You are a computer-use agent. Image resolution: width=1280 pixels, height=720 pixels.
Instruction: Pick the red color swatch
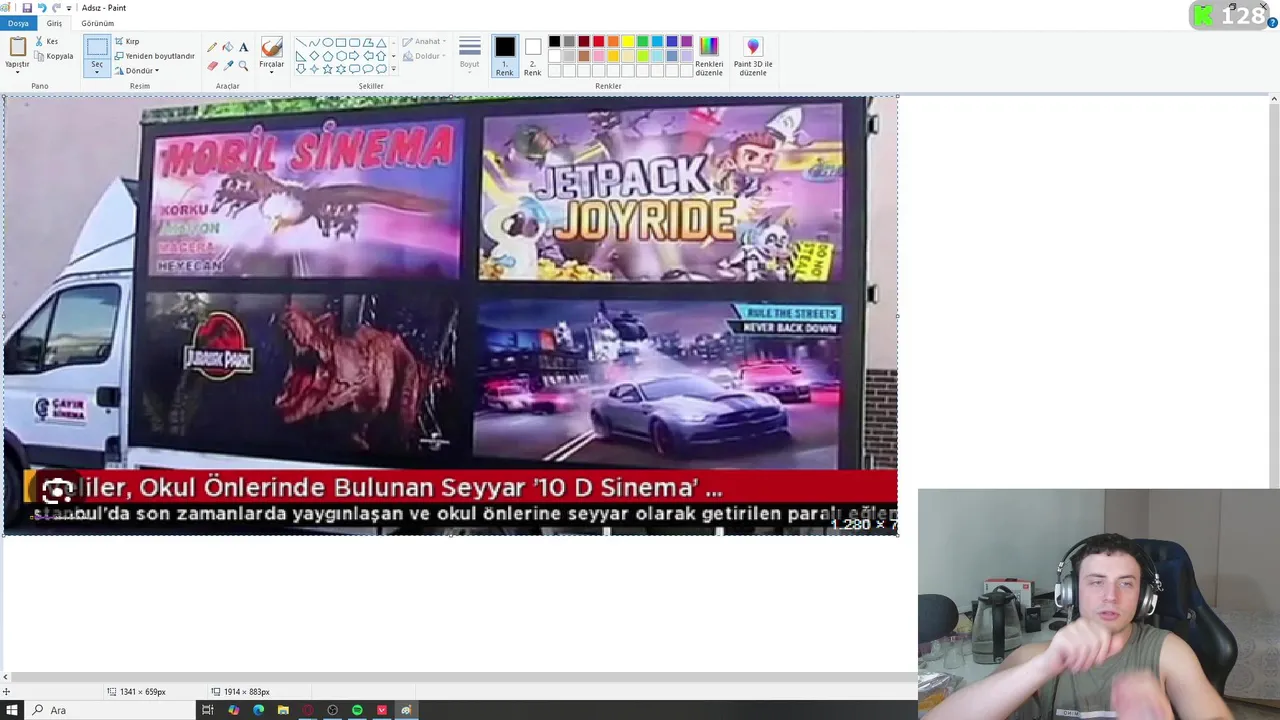coord(599,41)
